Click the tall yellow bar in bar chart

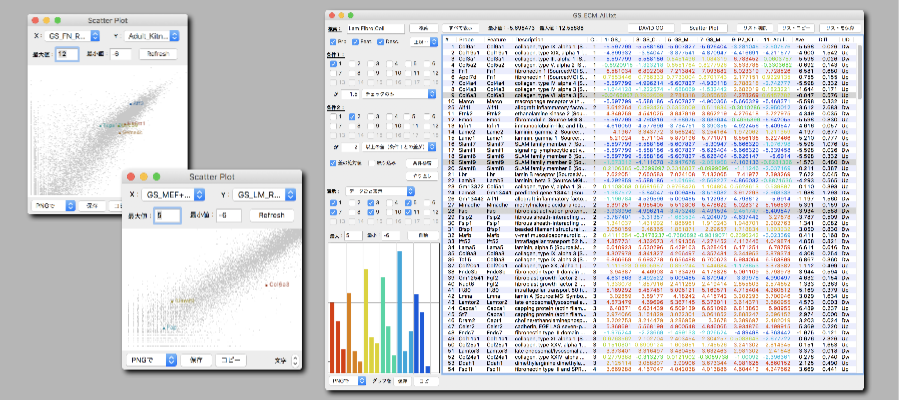[x=365, y=320]
